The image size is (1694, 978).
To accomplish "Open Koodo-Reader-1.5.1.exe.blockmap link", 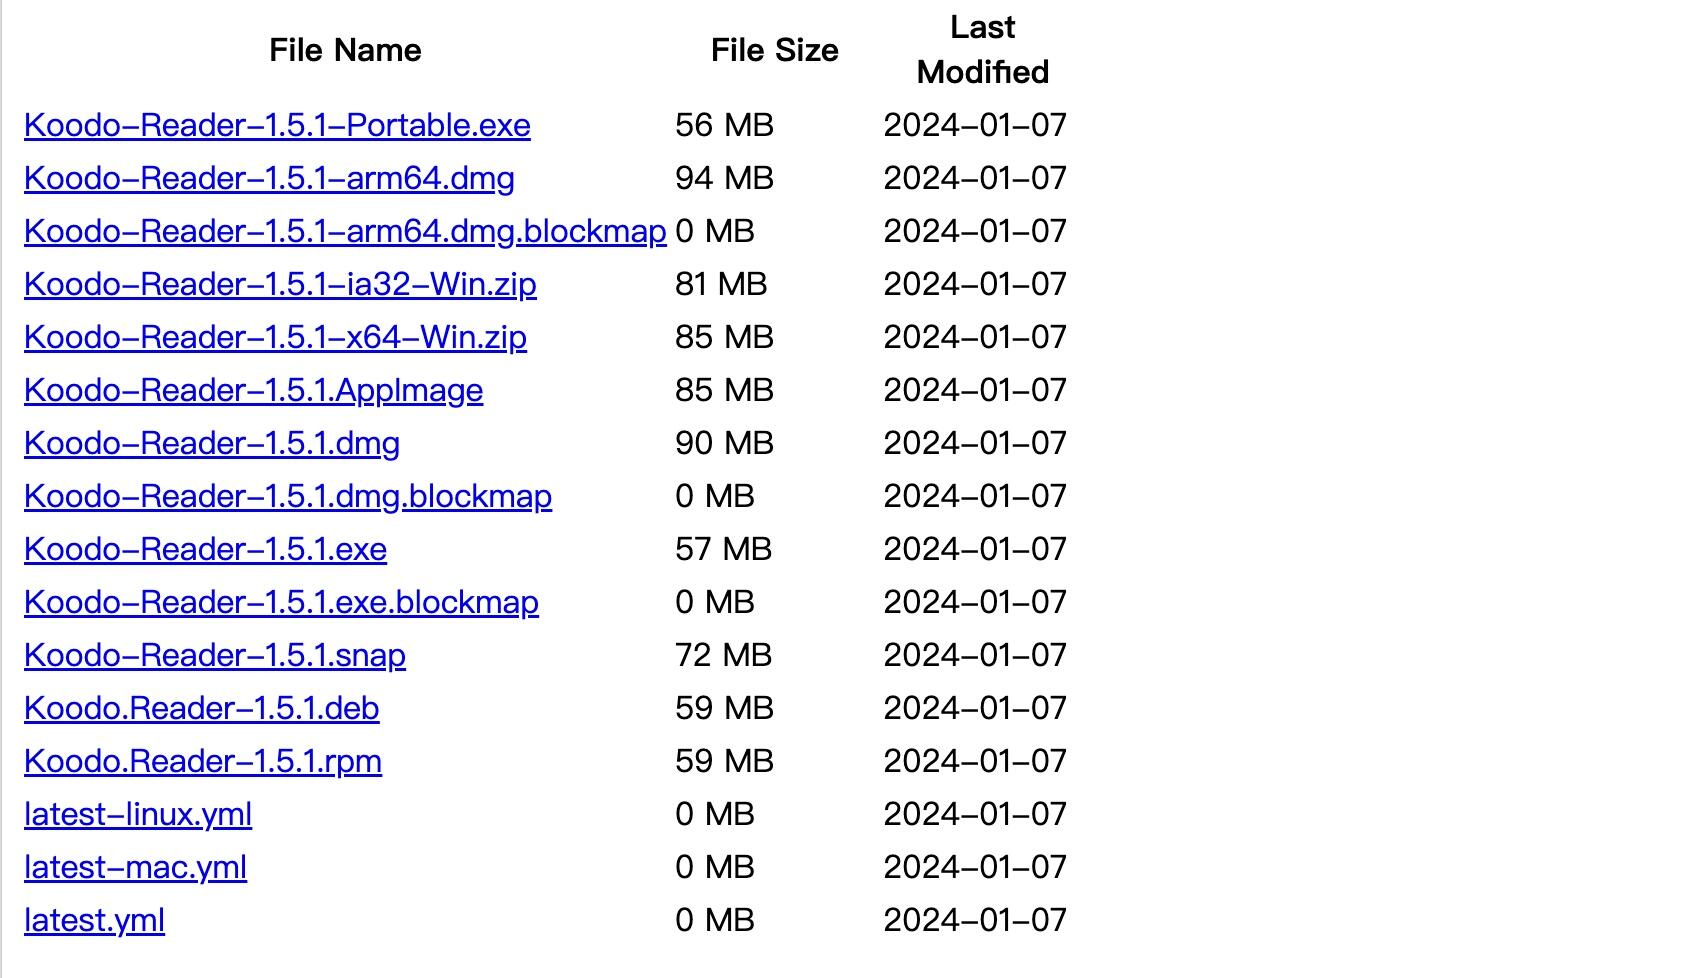I will click(281, 602).
